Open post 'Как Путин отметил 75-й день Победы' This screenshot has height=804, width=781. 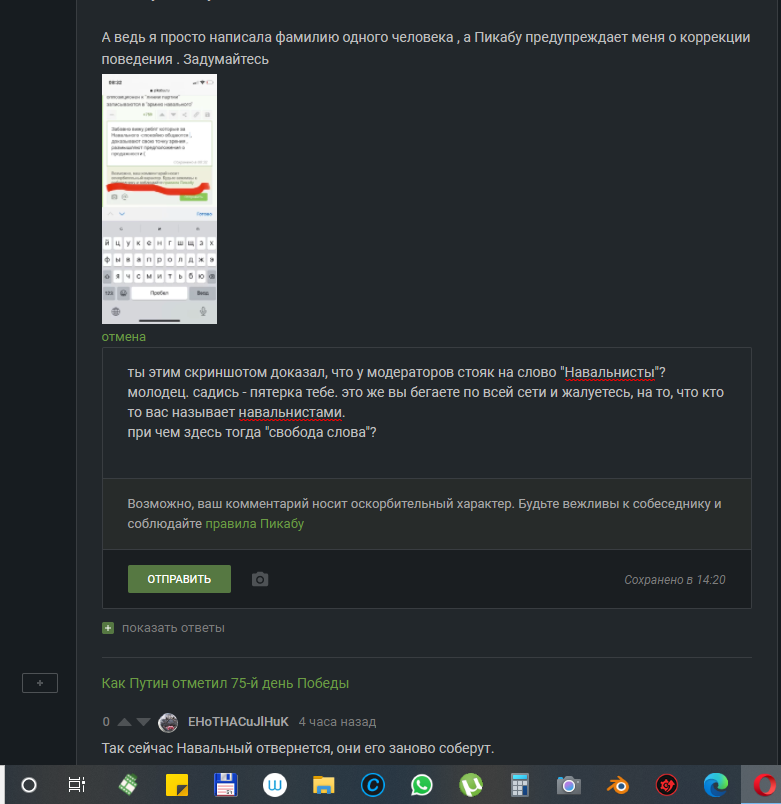pyautogui.click(x=225, y=683)
